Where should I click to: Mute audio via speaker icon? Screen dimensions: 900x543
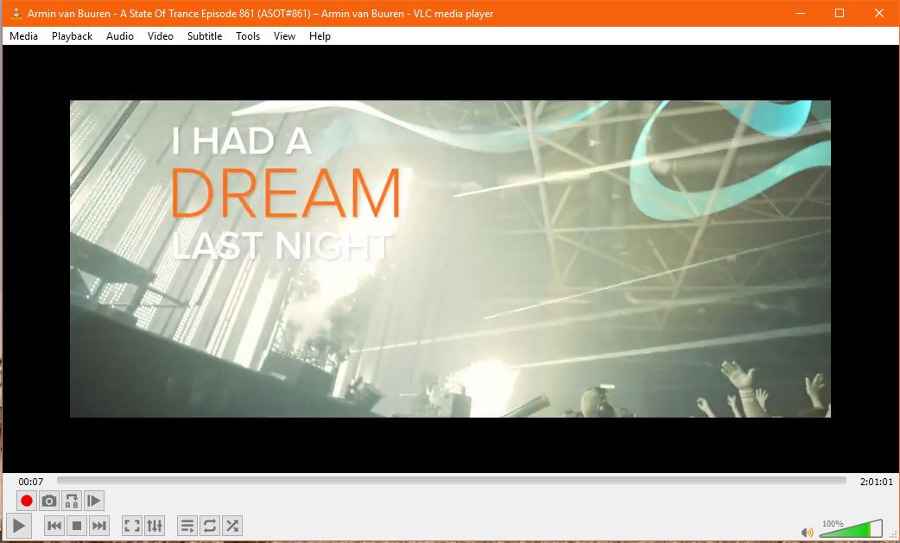coord(807,532)
